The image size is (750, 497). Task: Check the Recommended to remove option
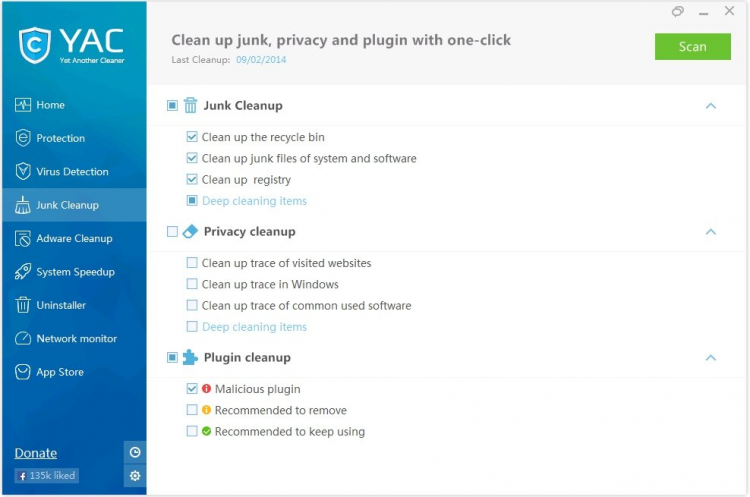[192, 410]
